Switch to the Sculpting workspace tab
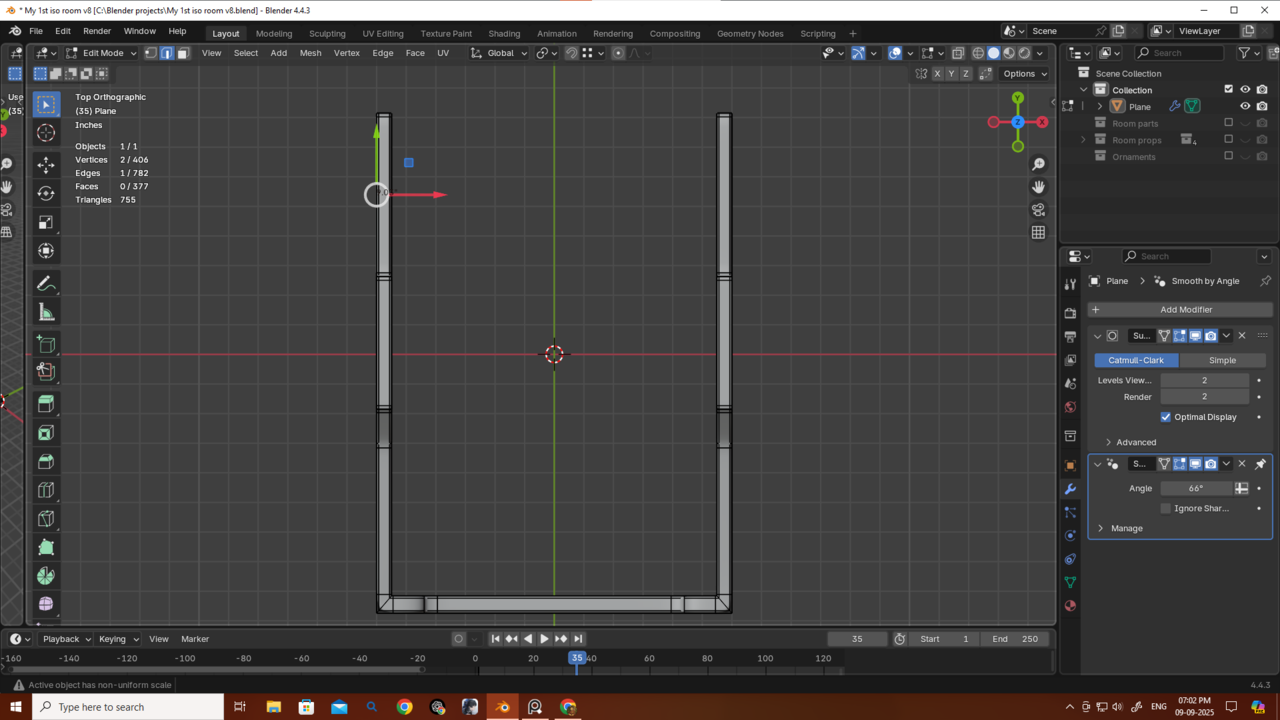This screenshot has width=1280, height=720. (327, 33)
